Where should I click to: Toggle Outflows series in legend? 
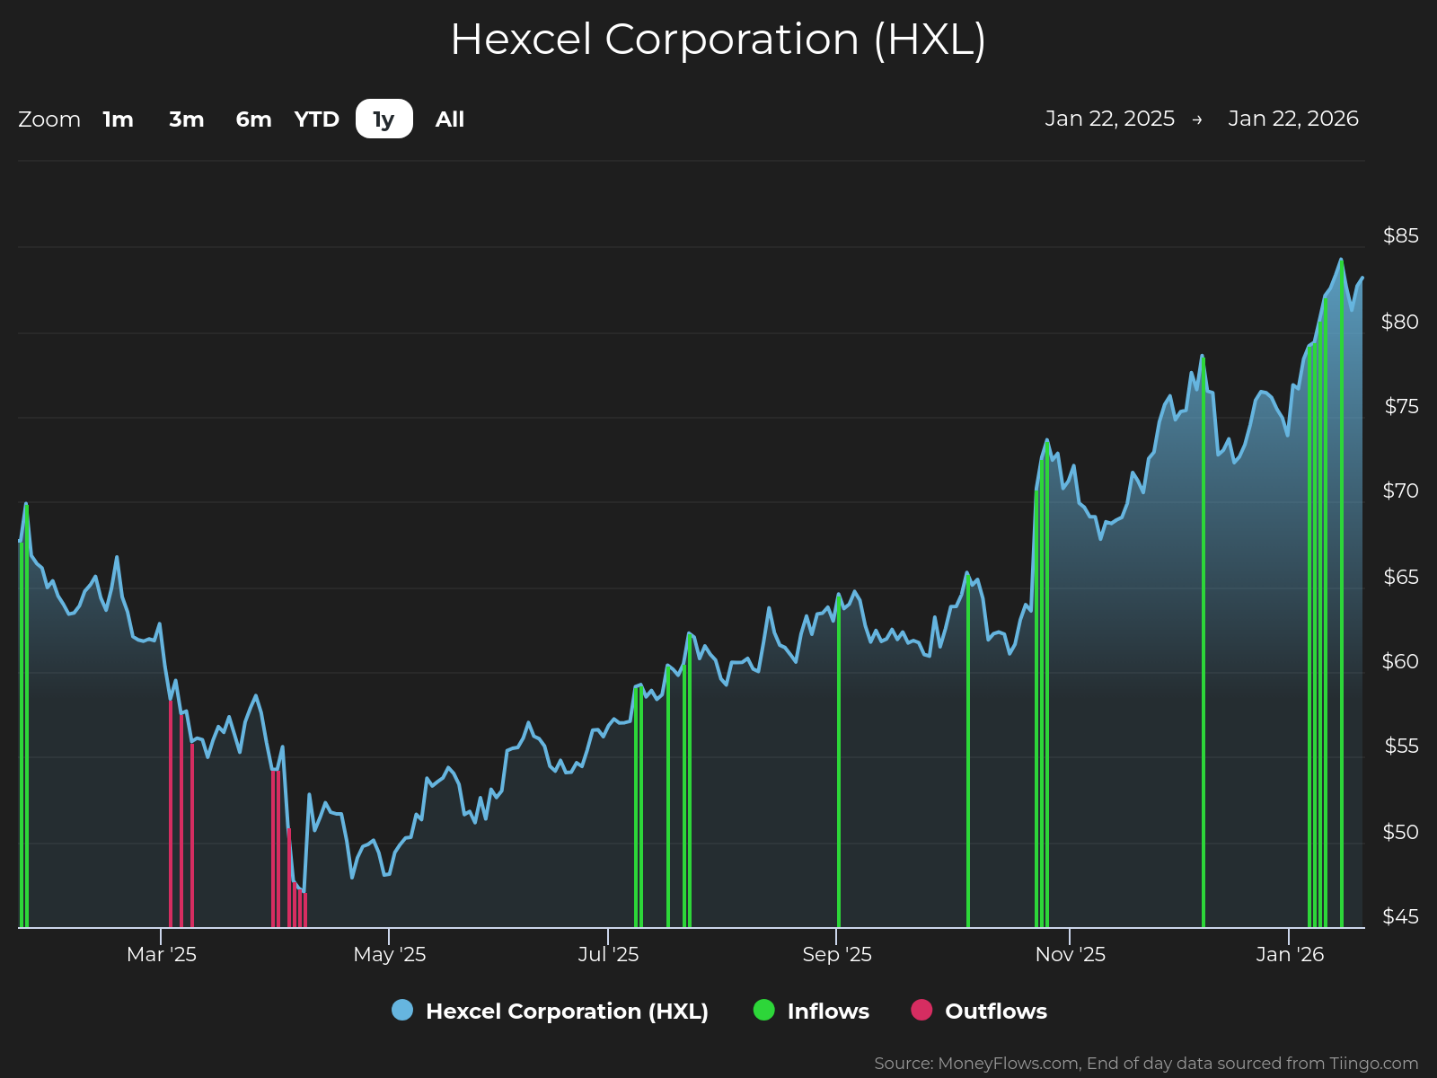tap(979, 1011)
